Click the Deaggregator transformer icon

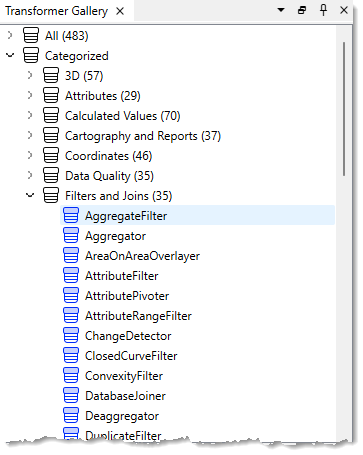click(71, 415)
